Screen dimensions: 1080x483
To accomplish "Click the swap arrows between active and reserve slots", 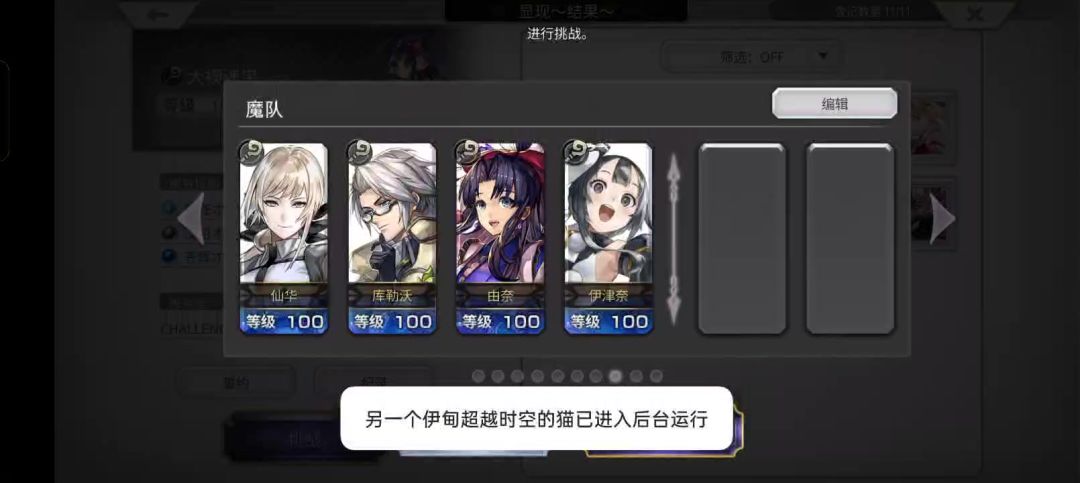I will click(x=676, y=239).
